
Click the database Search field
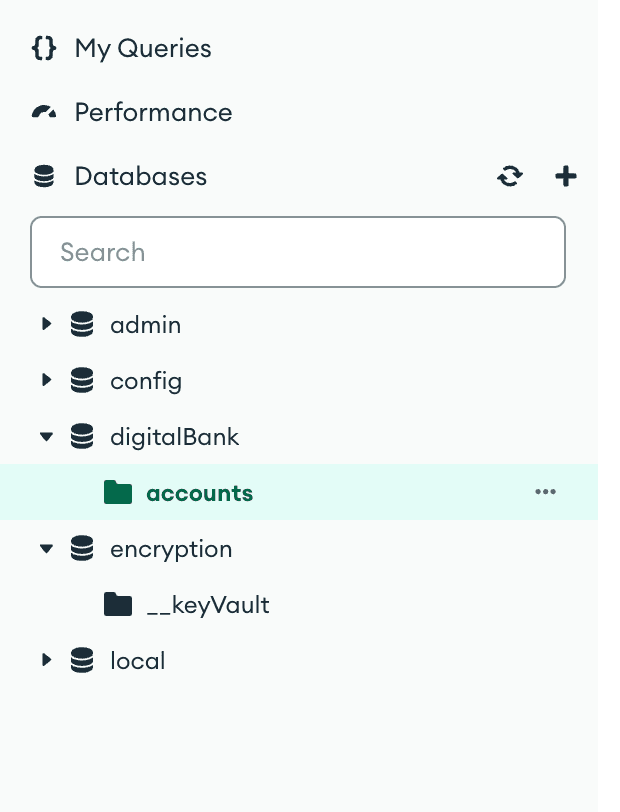(298, 252)
